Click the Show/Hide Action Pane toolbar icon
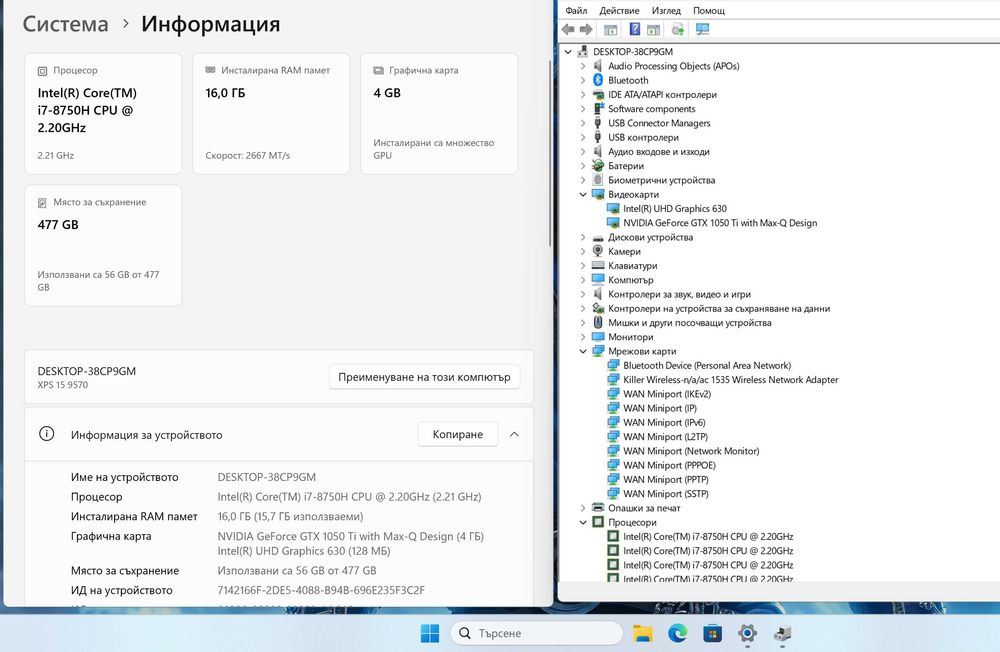 point(654,29)
